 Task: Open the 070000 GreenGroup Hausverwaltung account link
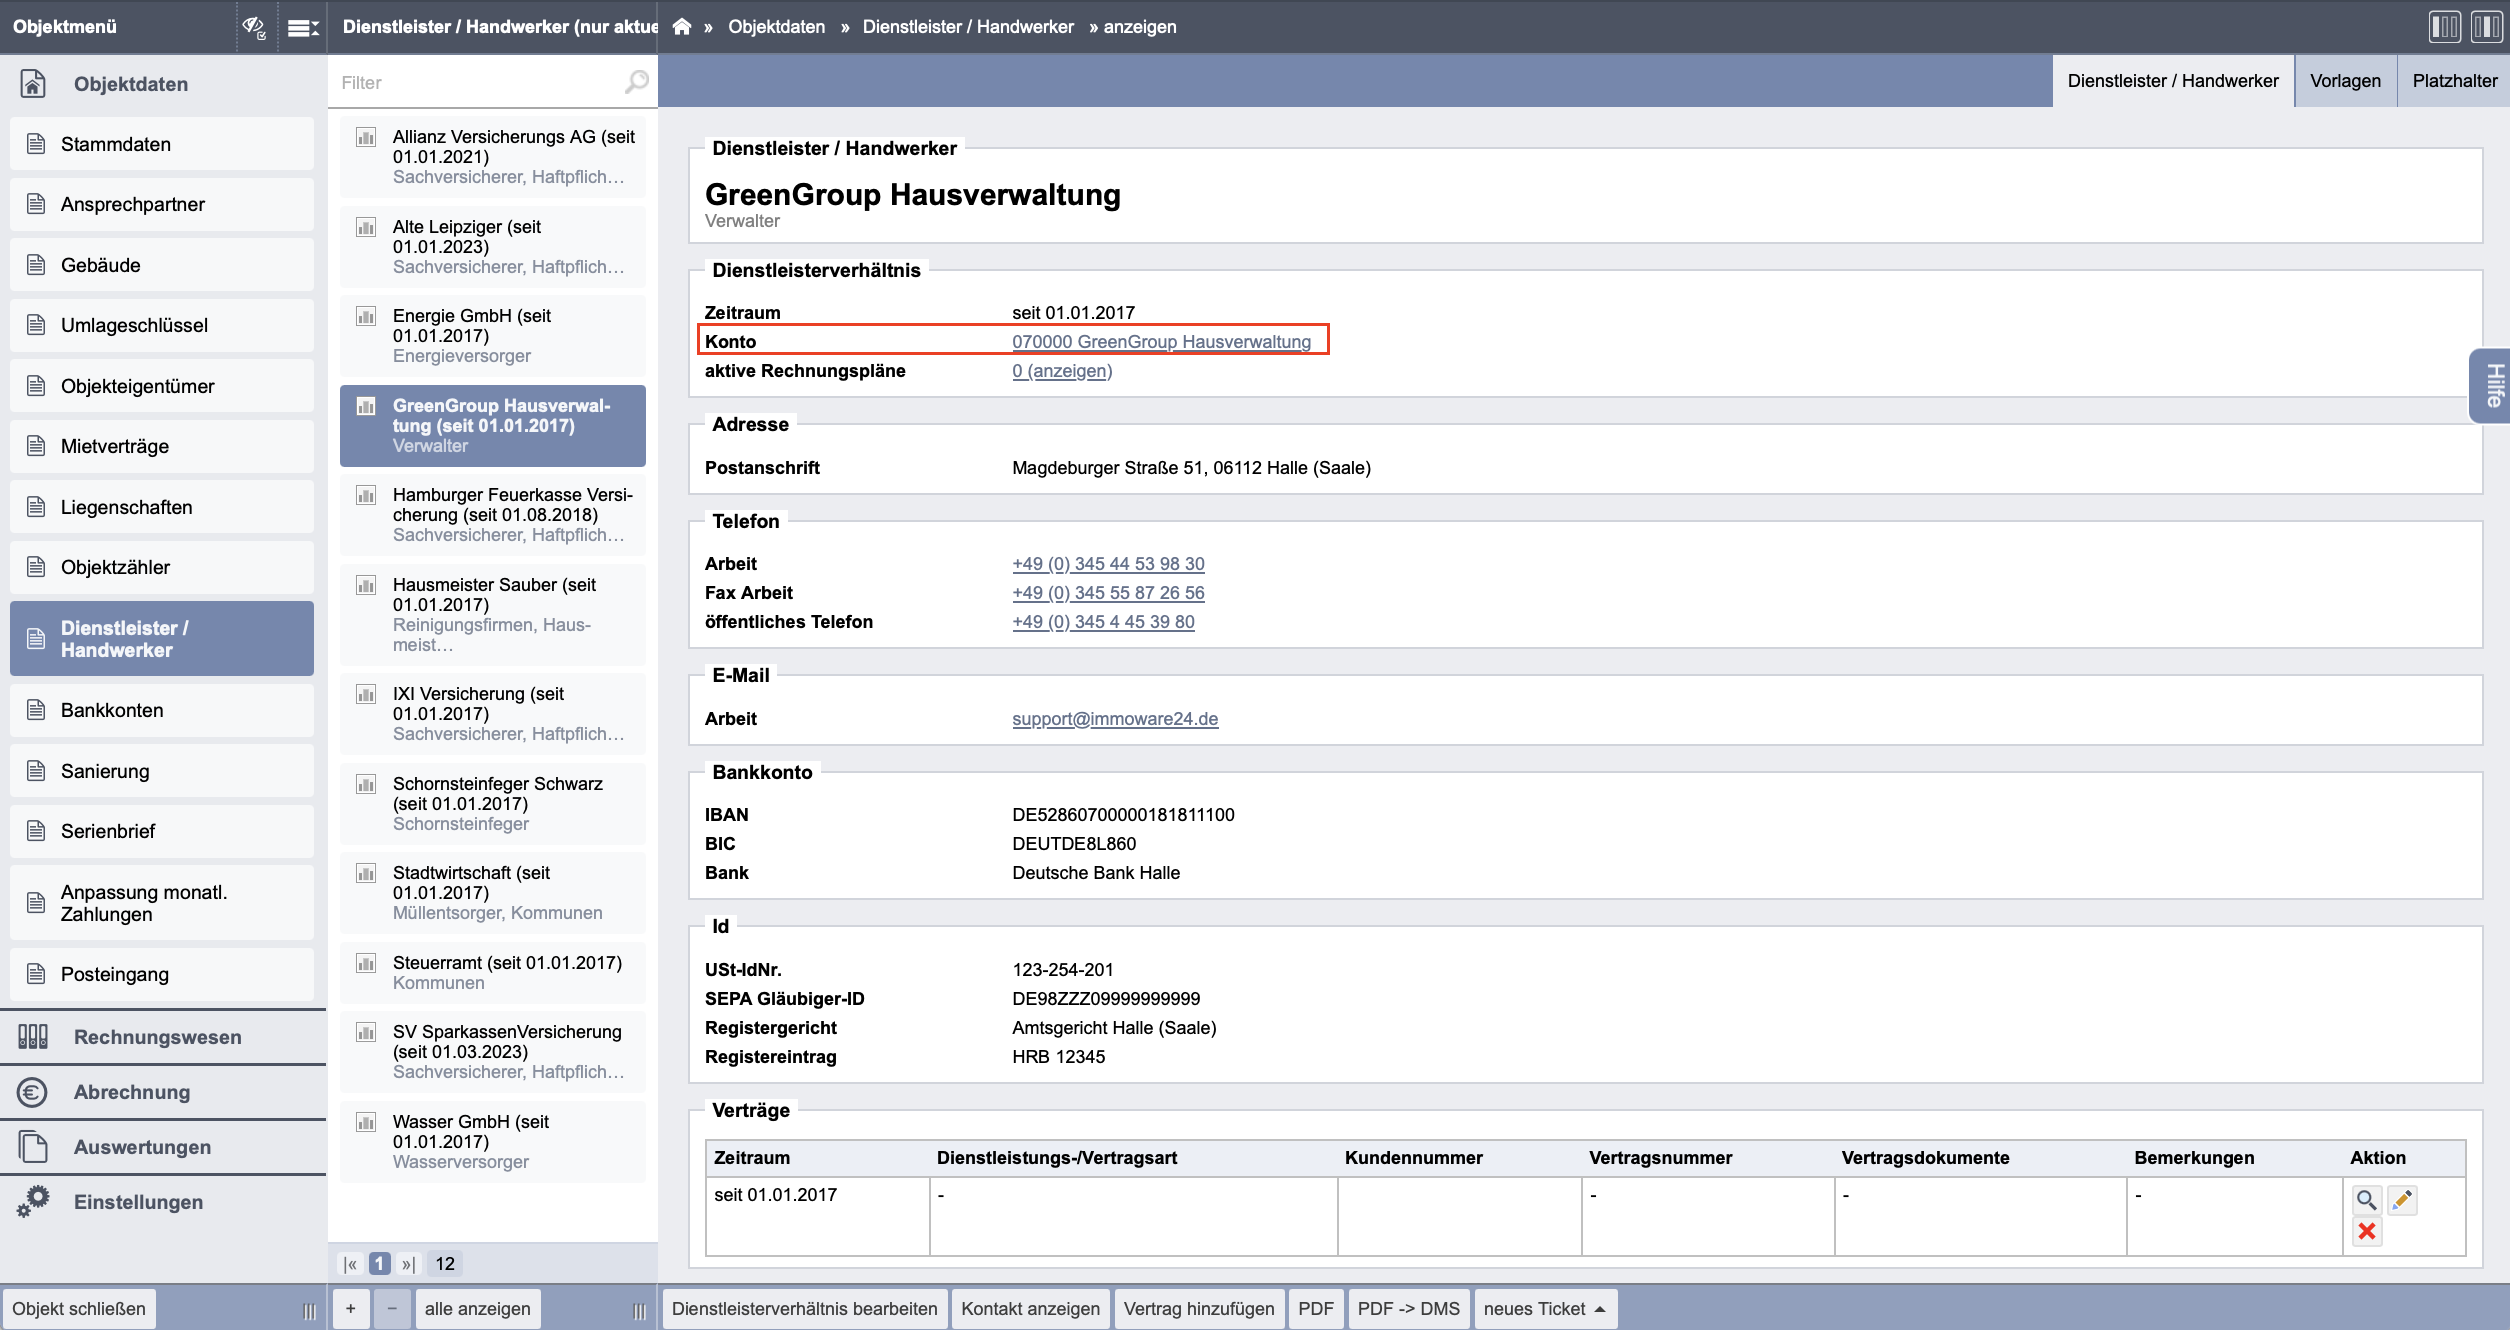[x=1161, y=342]
